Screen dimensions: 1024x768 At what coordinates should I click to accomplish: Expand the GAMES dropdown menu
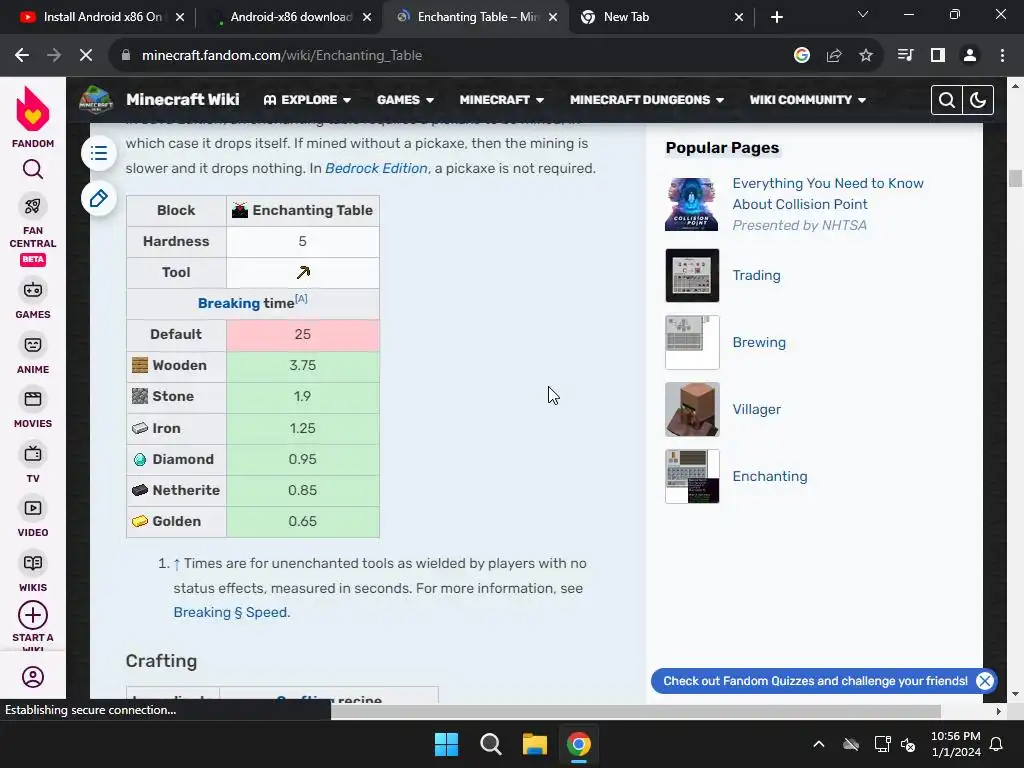click(x=405, y=100)
